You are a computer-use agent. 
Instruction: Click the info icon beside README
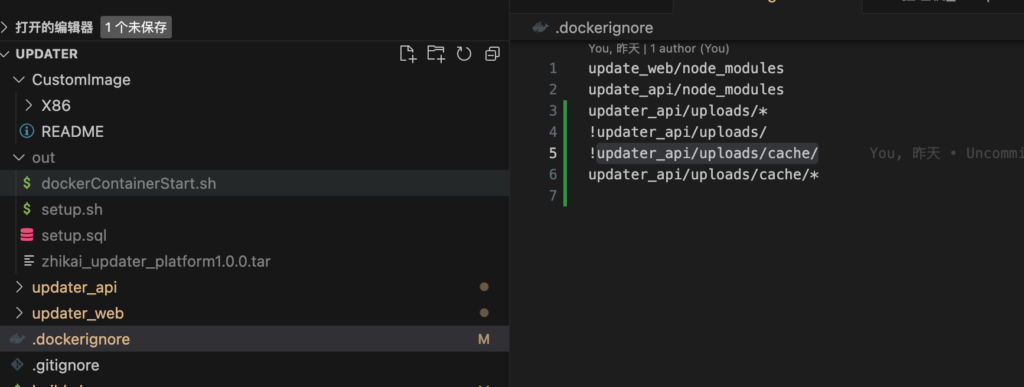pyautogui.click(x=27, y=131)
